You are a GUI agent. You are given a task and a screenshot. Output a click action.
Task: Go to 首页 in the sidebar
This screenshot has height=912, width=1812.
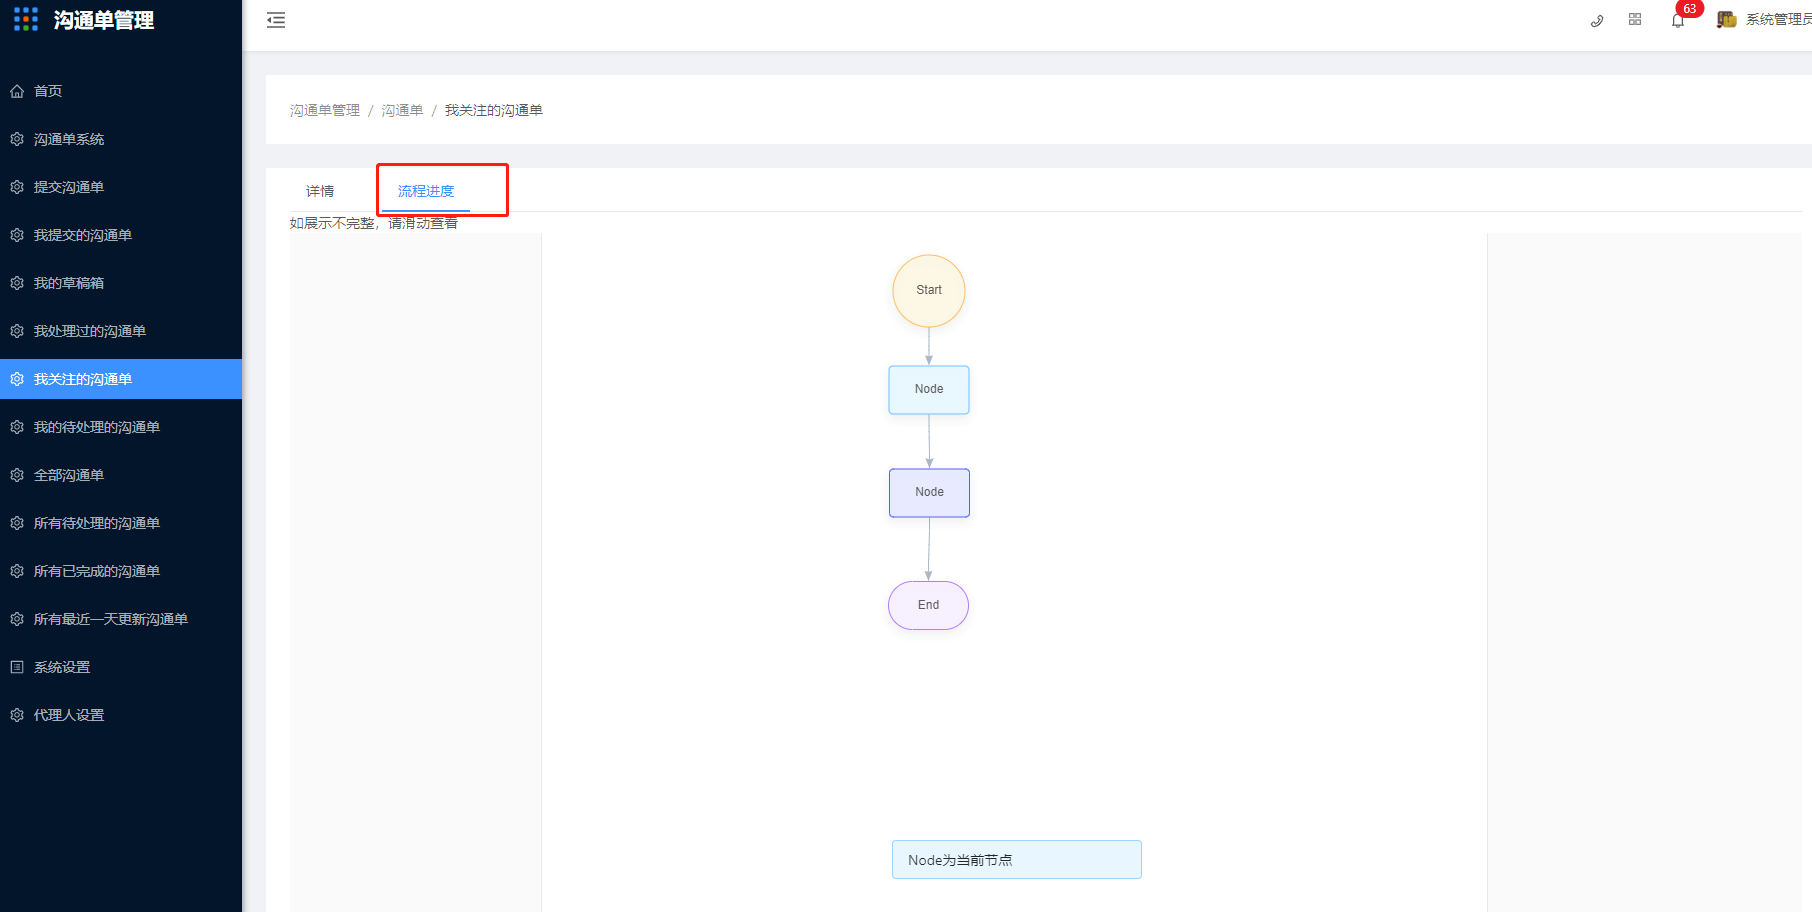click(x=121, y=91)
